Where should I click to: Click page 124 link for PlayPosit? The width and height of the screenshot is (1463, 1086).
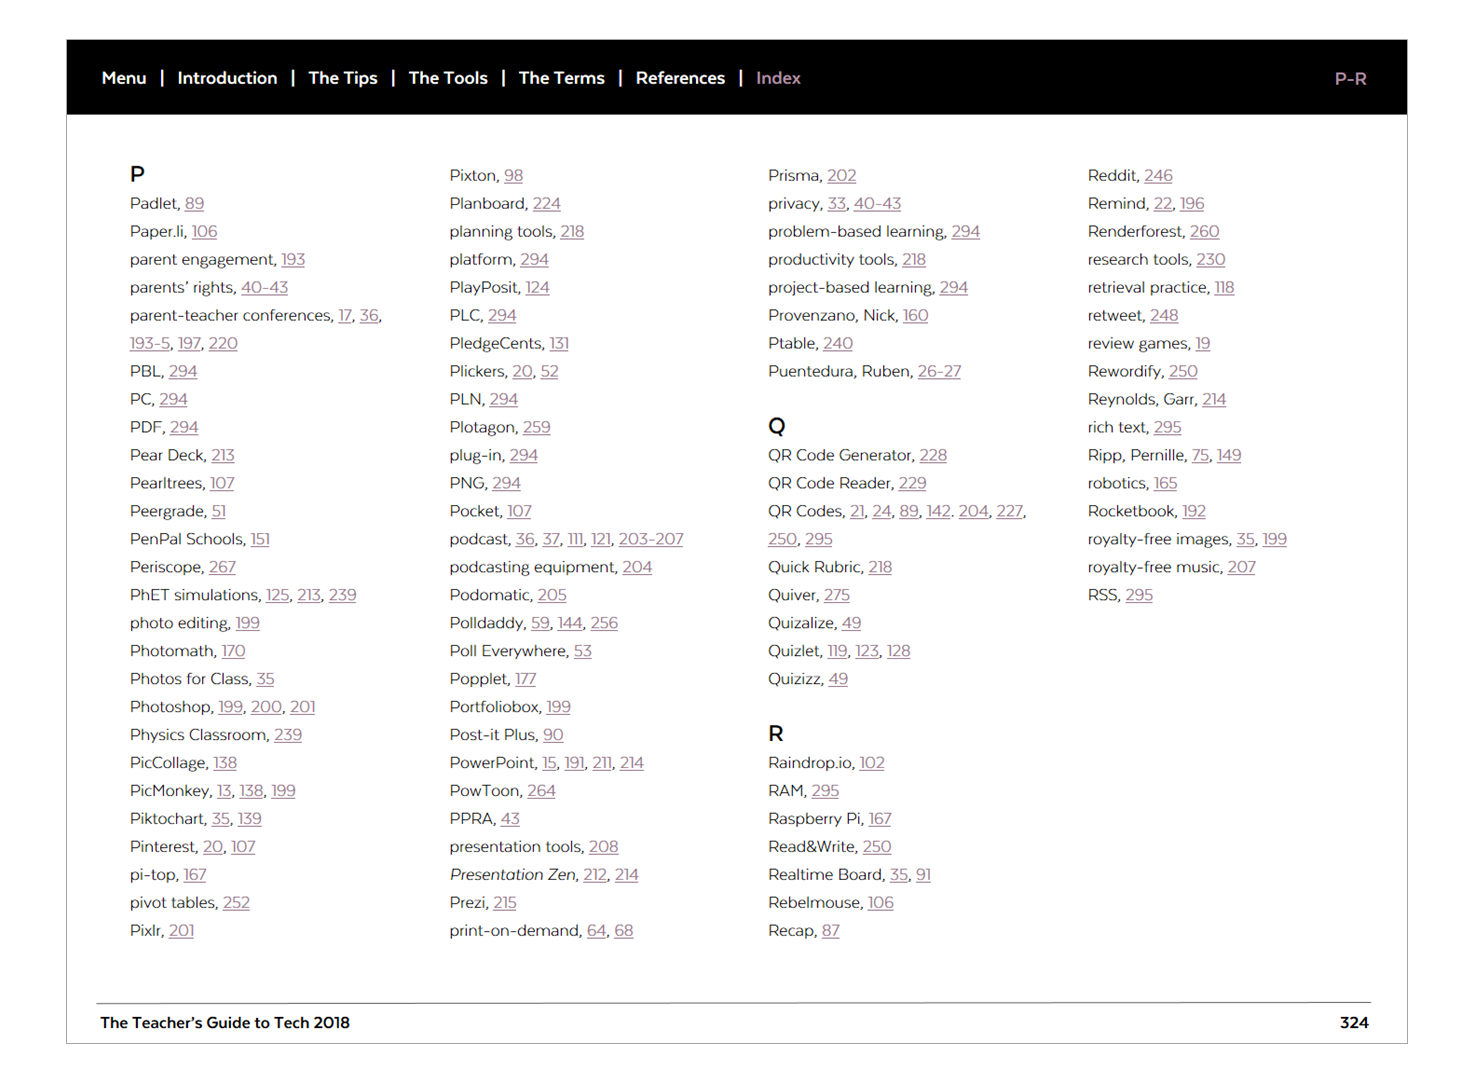click(x=537, y=287)
